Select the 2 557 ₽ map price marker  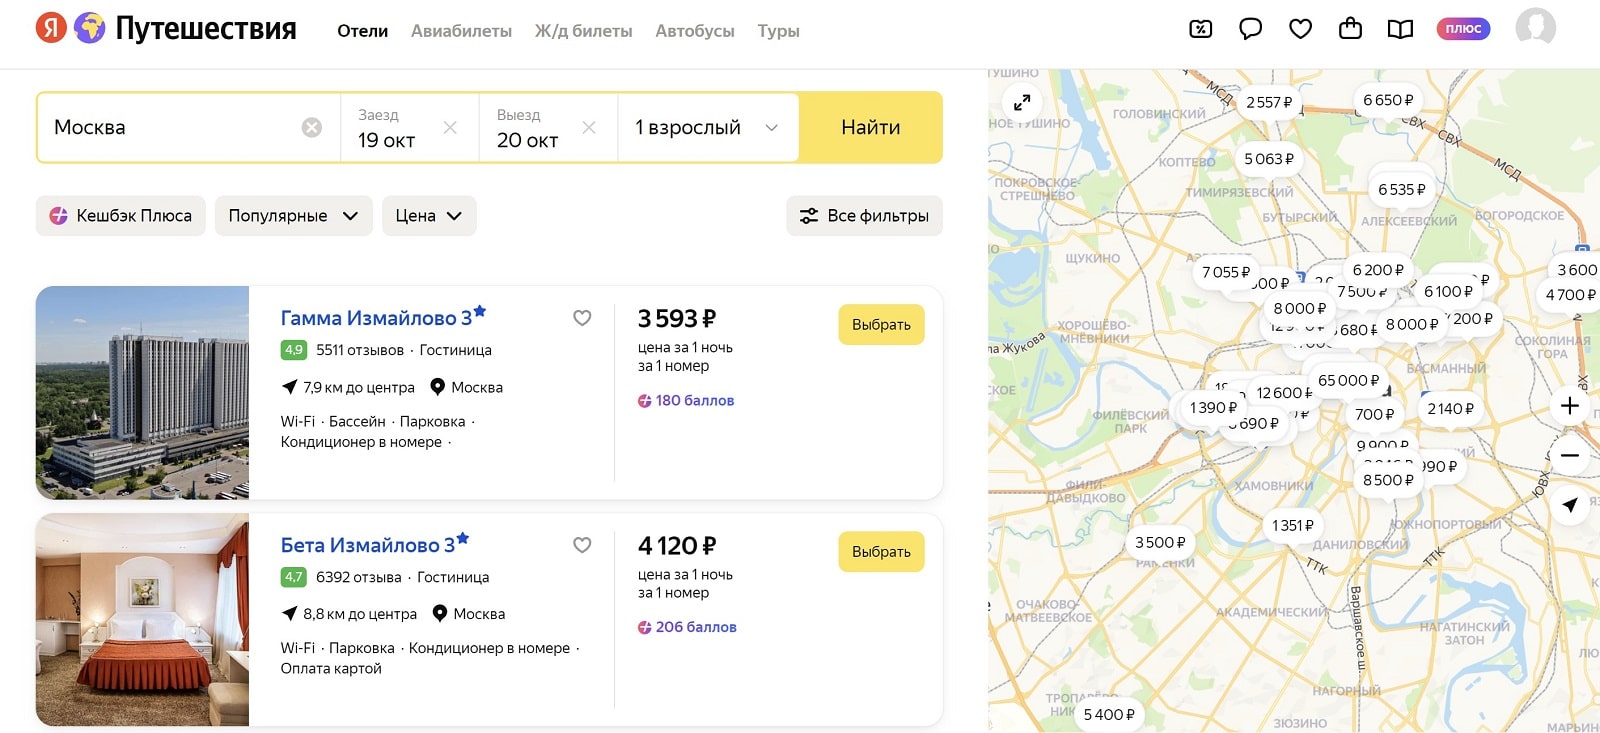1269,102
